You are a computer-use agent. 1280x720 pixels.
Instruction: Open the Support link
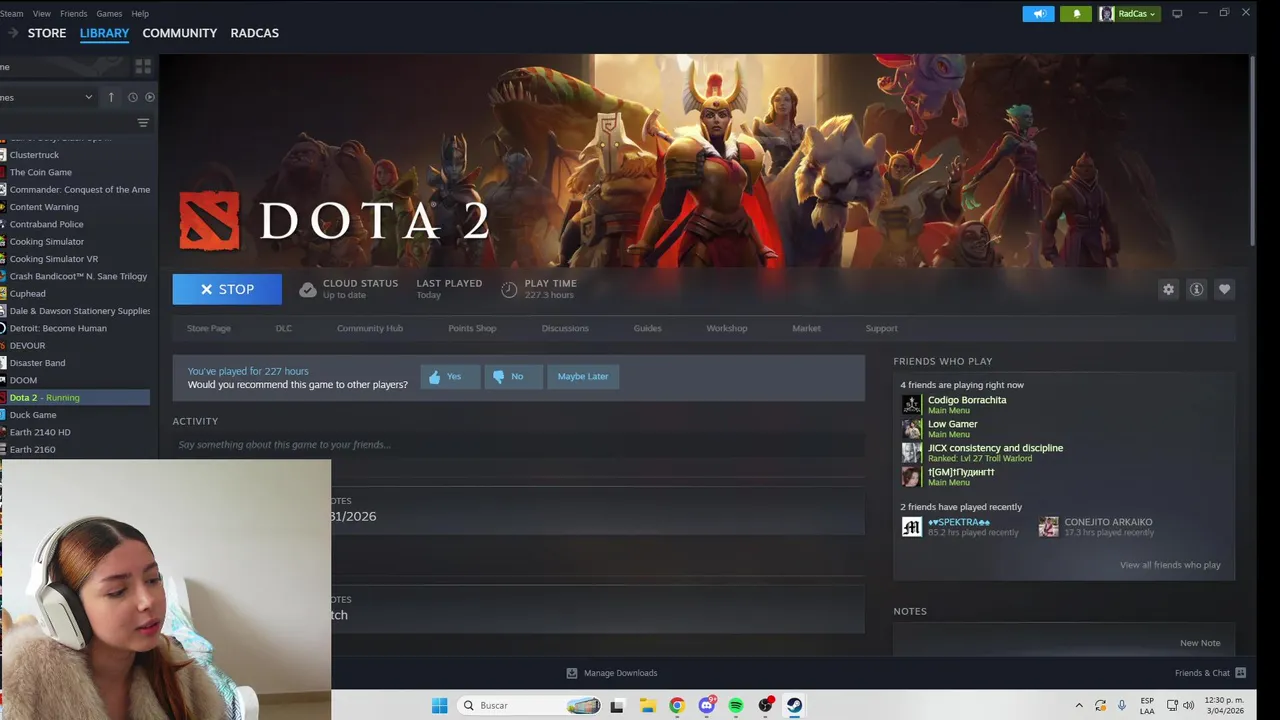tap(881, 328)
